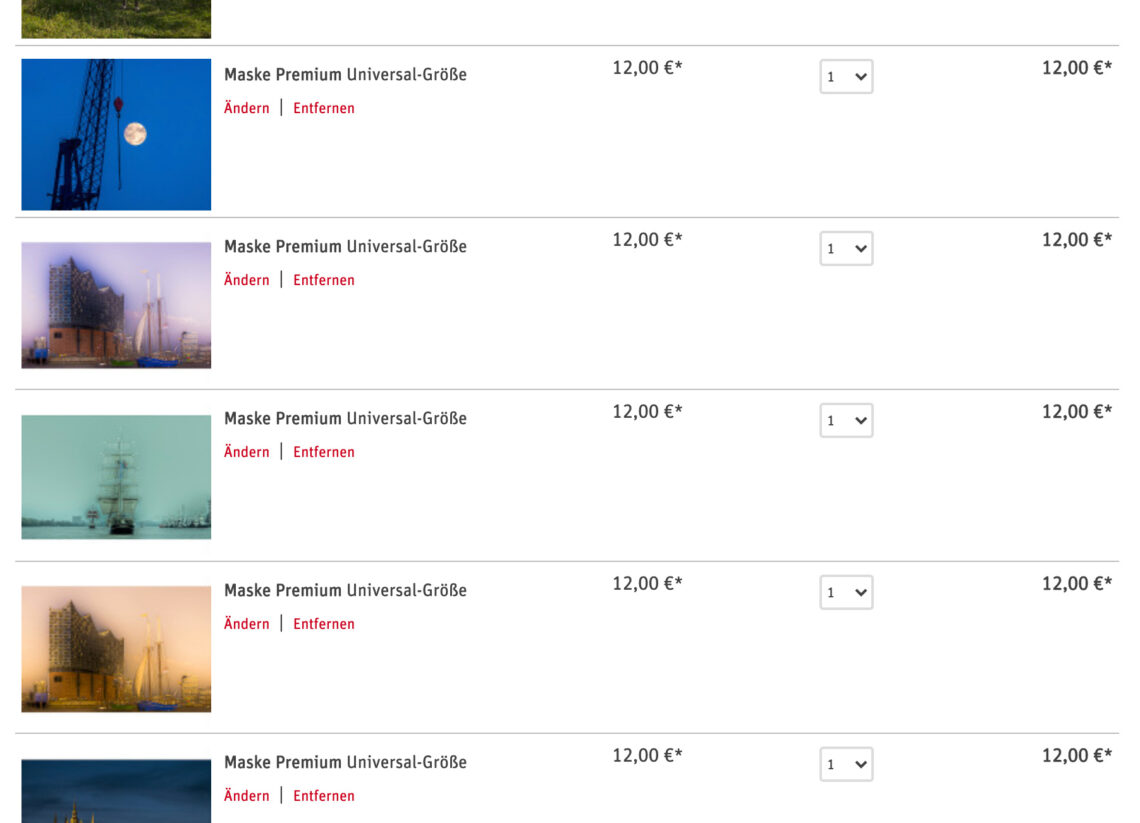Open the dark blue night mask thumbnail
Screen dimensions: 1140x823
click(116, 792)
